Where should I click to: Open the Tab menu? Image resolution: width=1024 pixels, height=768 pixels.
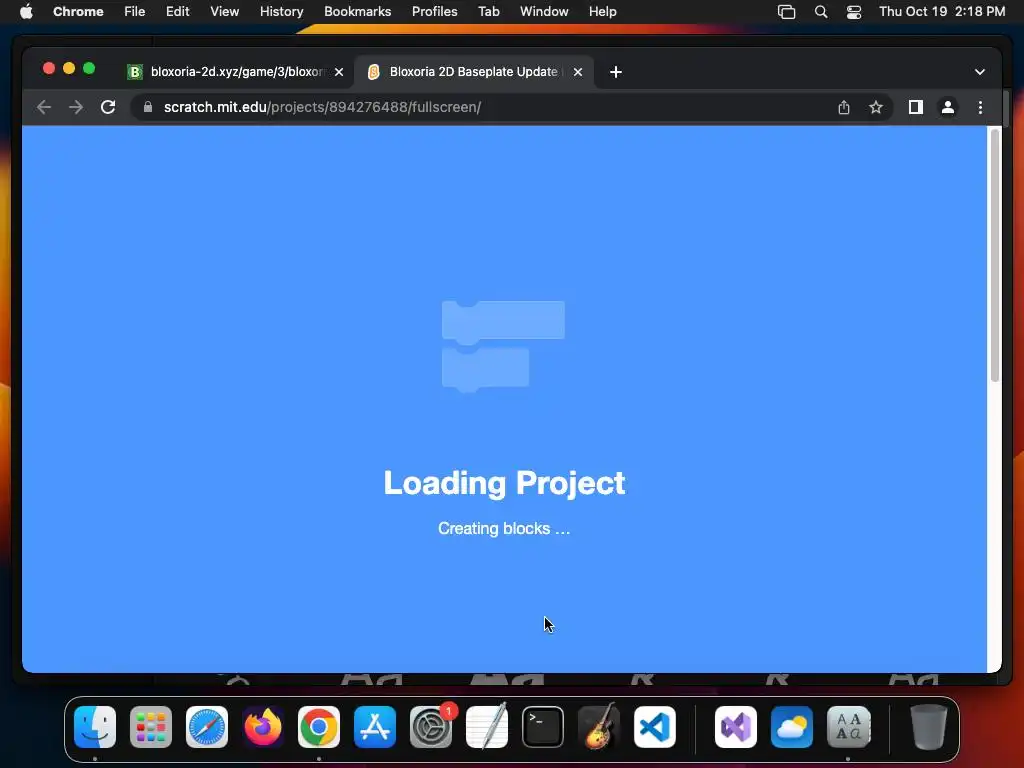[x=488, y=12]
